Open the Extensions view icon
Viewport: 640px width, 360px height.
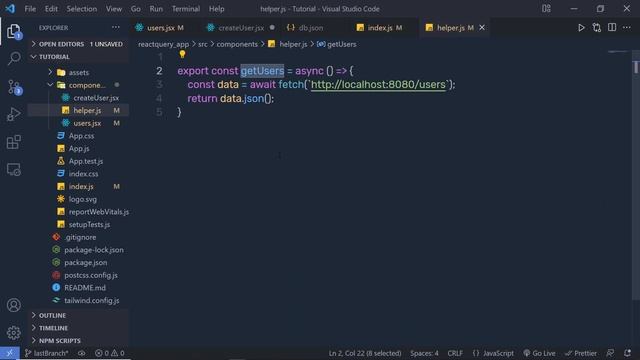[14, 142]
